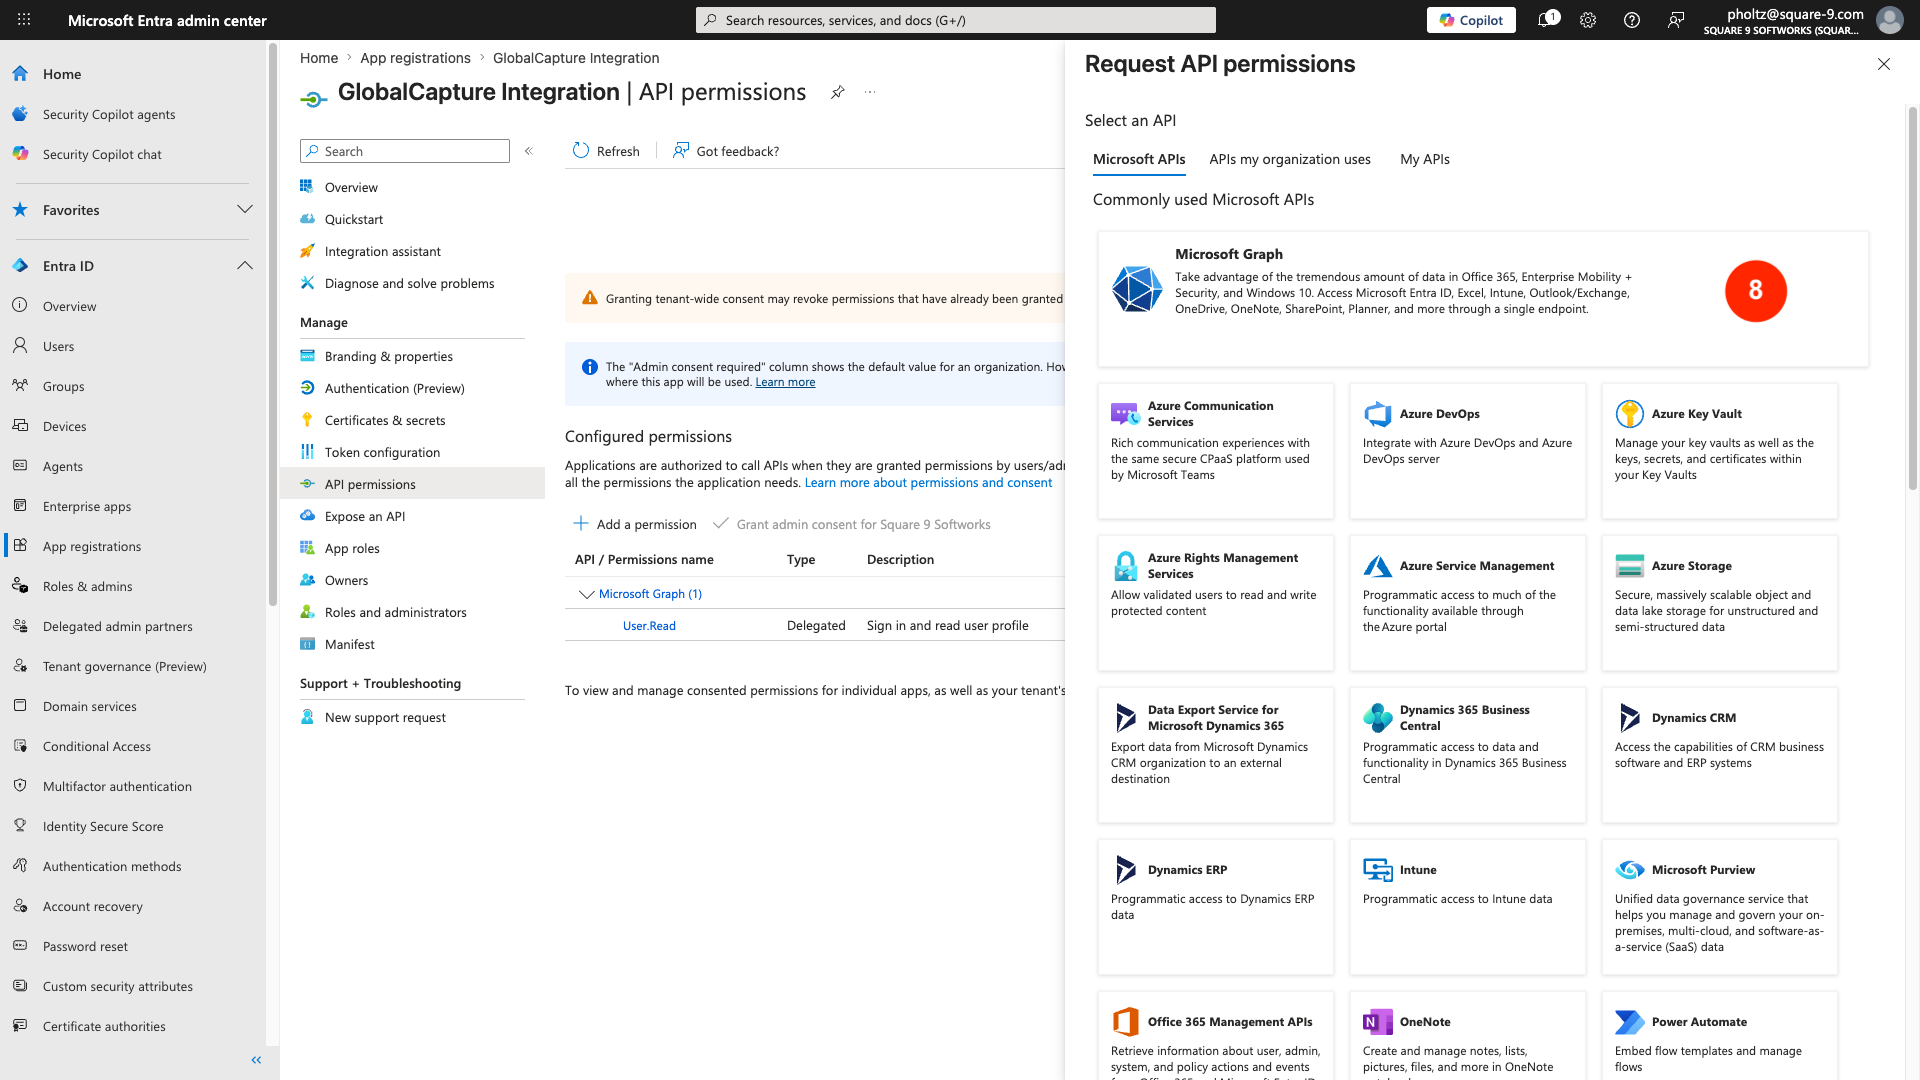Close the Request API permissions panel
Screen dimensions: 1920x1080
(x=1884, y=64)
